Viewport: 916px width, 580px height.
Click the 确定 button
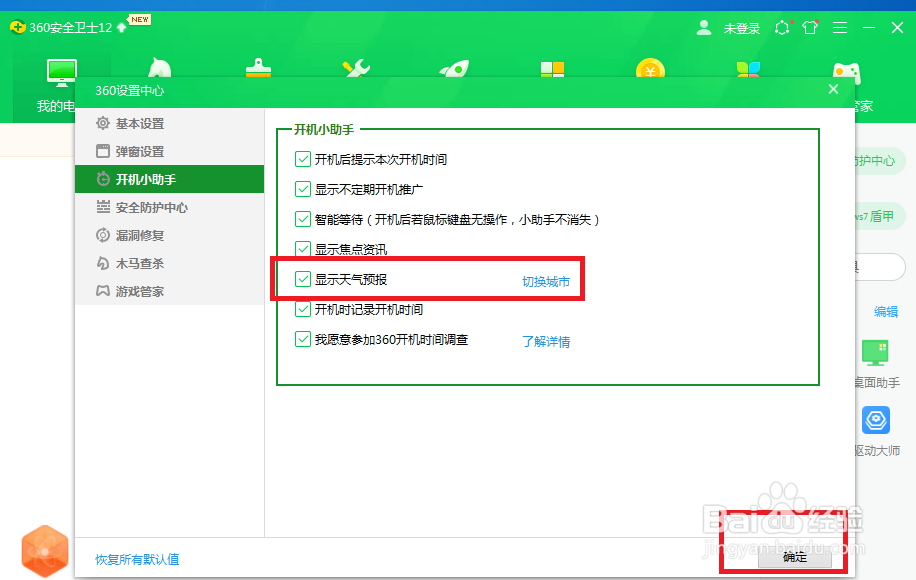click(794, 557)
